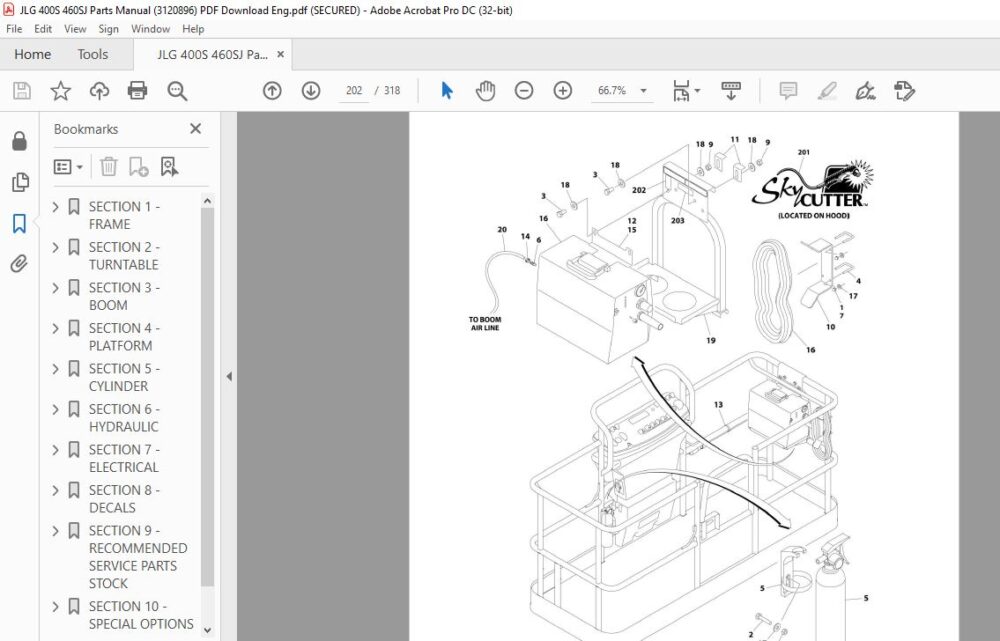Switch to the Home tab
Screen dimensions: 1000x641
pyautogui.click(x=33, y=54)
